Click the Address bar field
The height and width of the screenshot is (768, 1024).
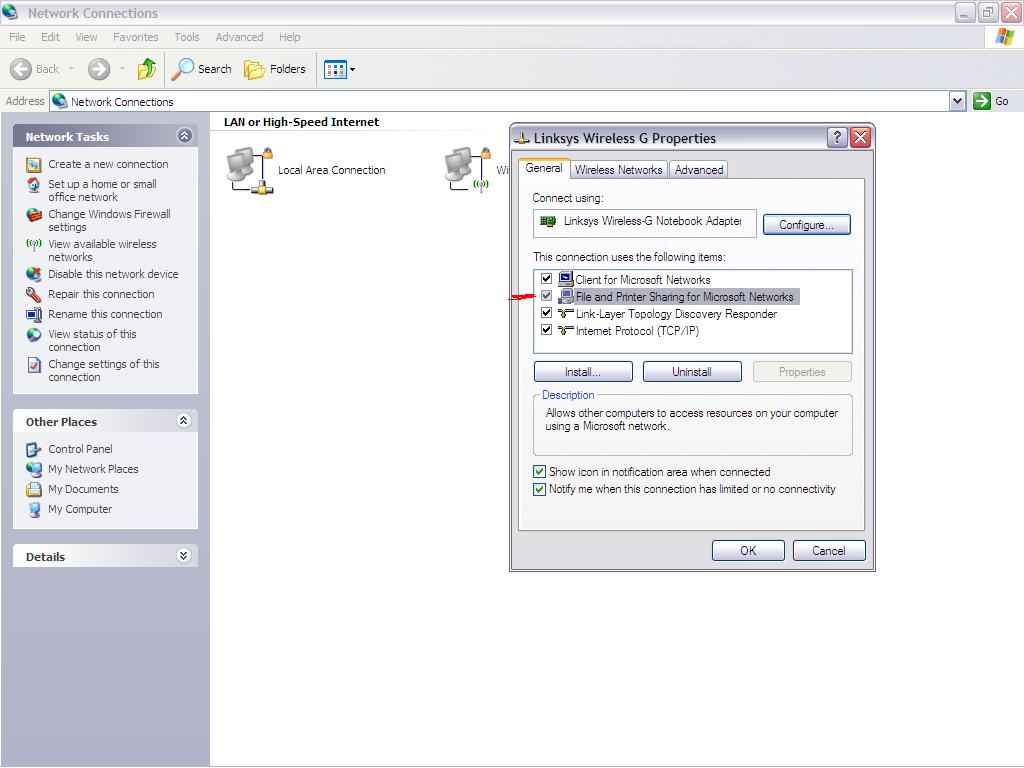click(x=500, y=101)
